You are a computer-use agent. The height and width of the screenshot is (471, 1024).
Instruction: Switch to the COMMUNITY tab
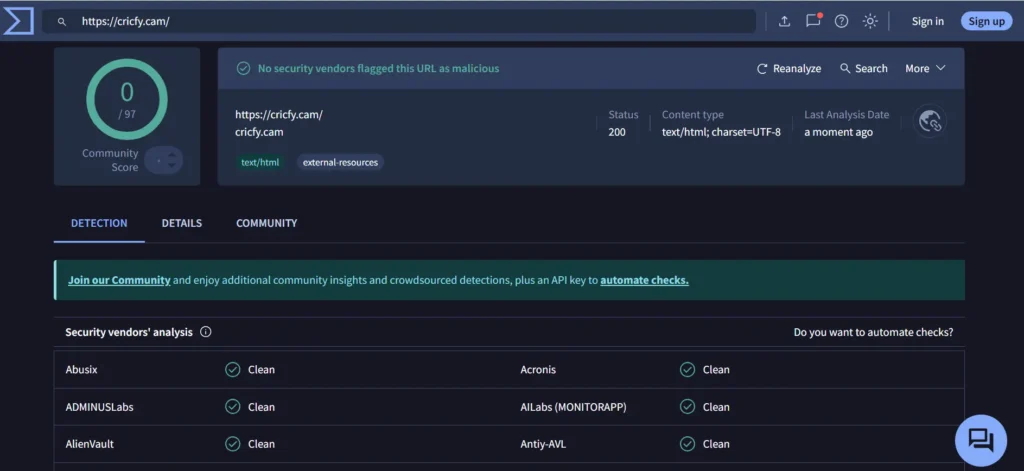tap(266, 223)
